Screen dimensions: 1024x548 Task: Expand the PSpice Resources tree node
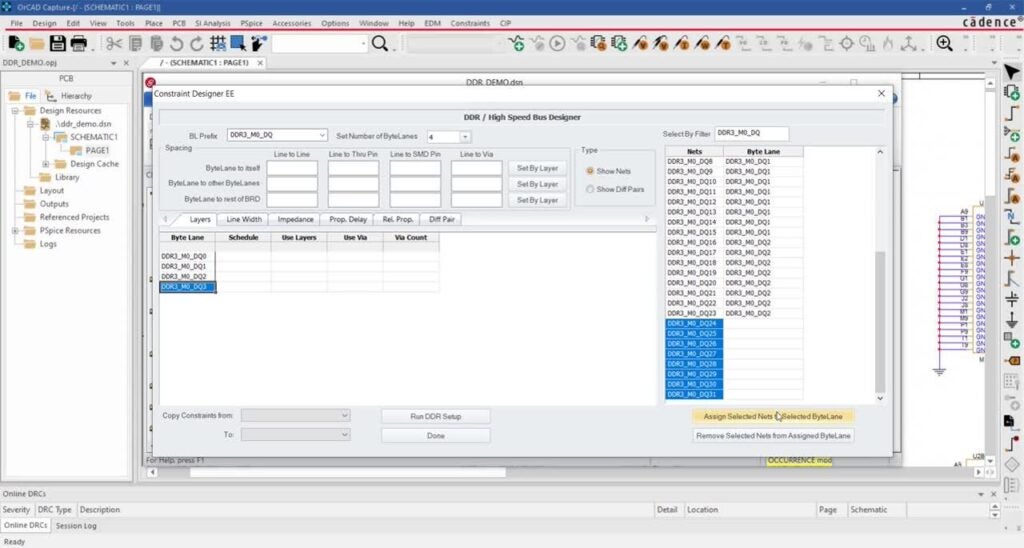tap(15, 231)
